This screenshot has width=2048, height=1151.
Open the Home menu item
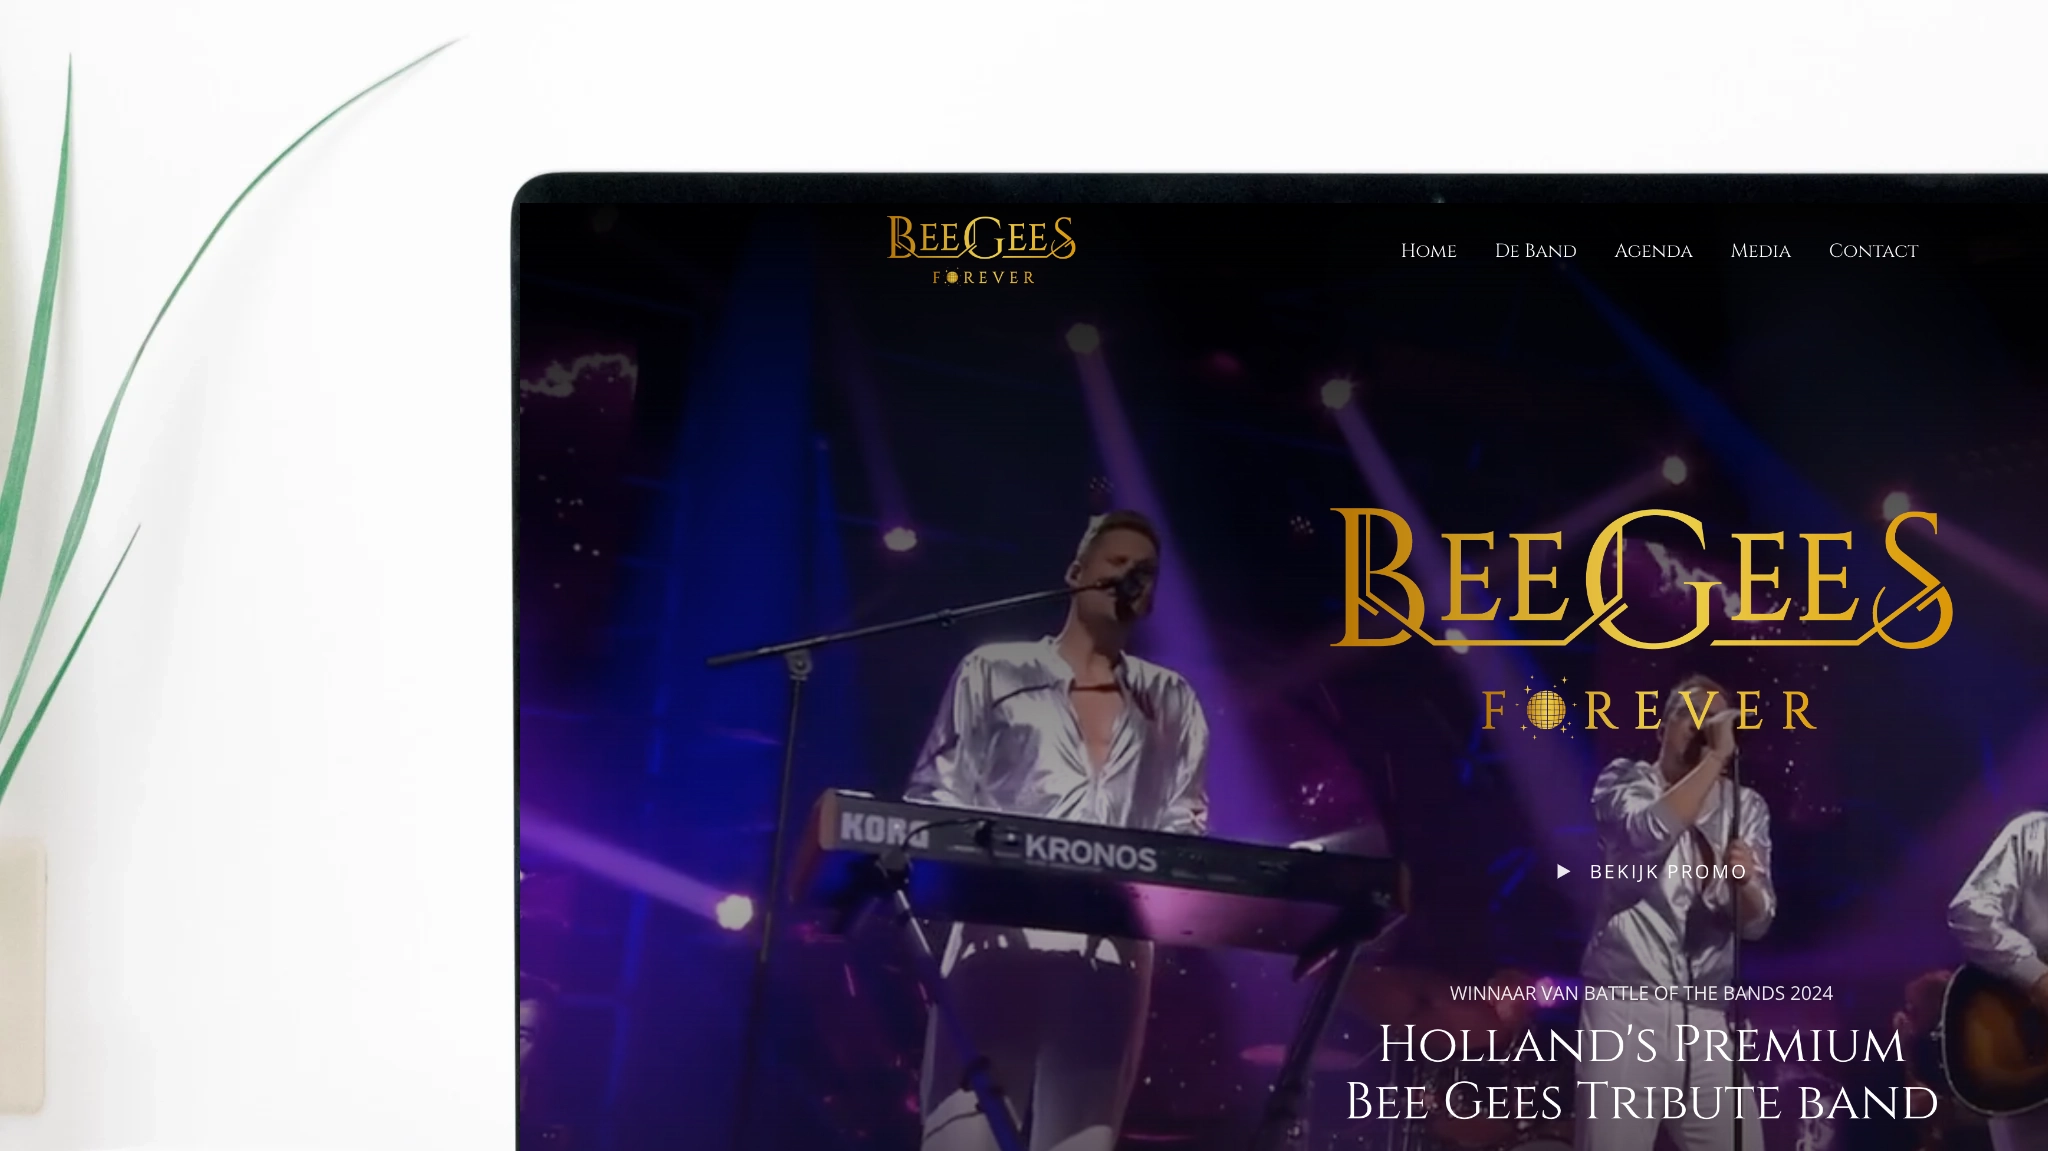(x=1428, y=251)
